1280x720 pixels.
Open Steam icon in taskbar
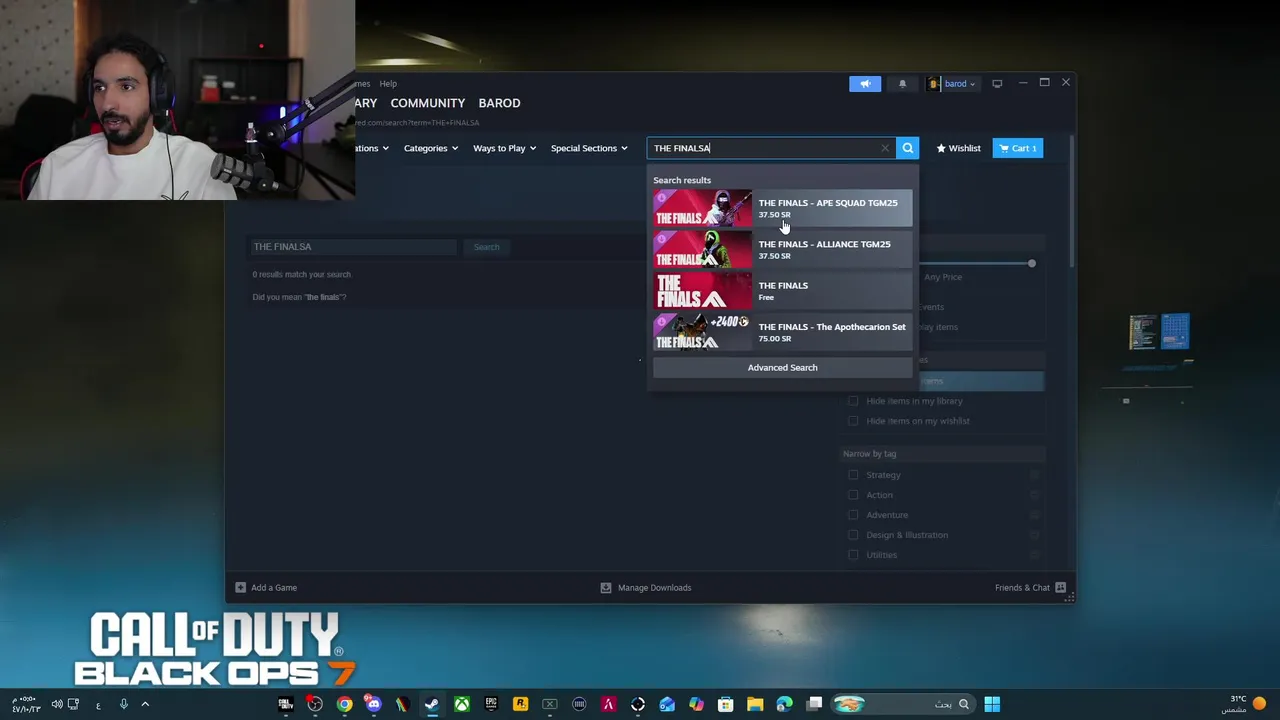point(432,704)
